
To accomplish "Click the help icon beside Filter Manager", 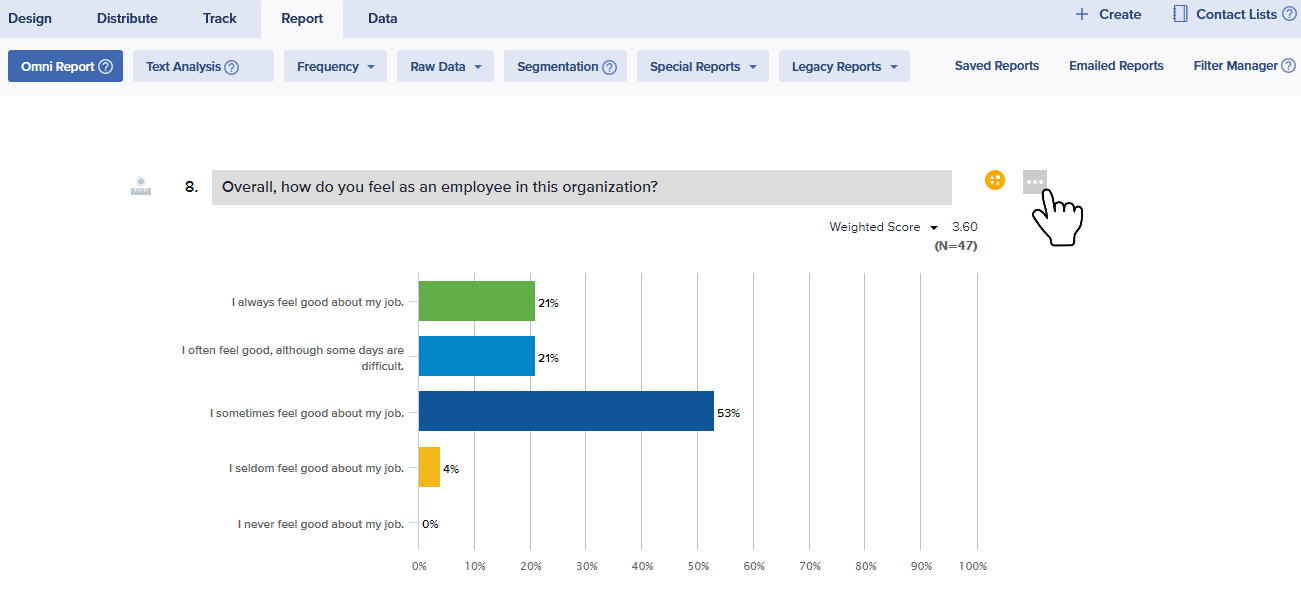I will click(x=1288, y=66).
